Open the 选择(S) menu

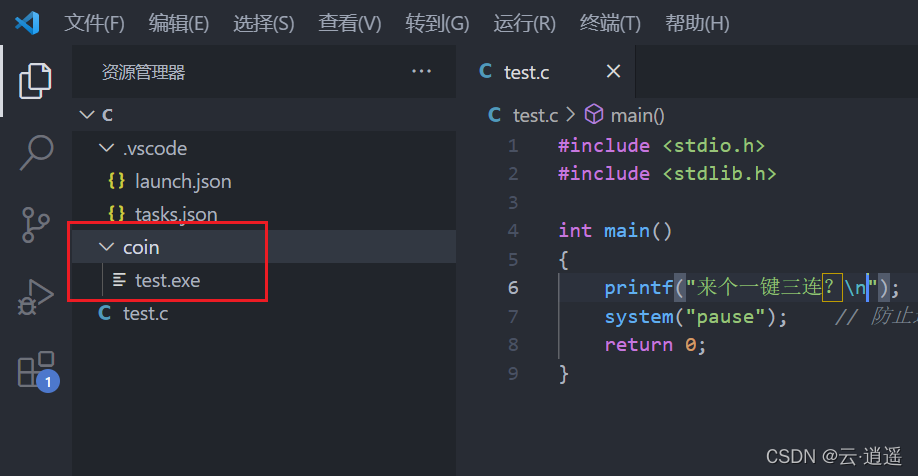point(263,23)
